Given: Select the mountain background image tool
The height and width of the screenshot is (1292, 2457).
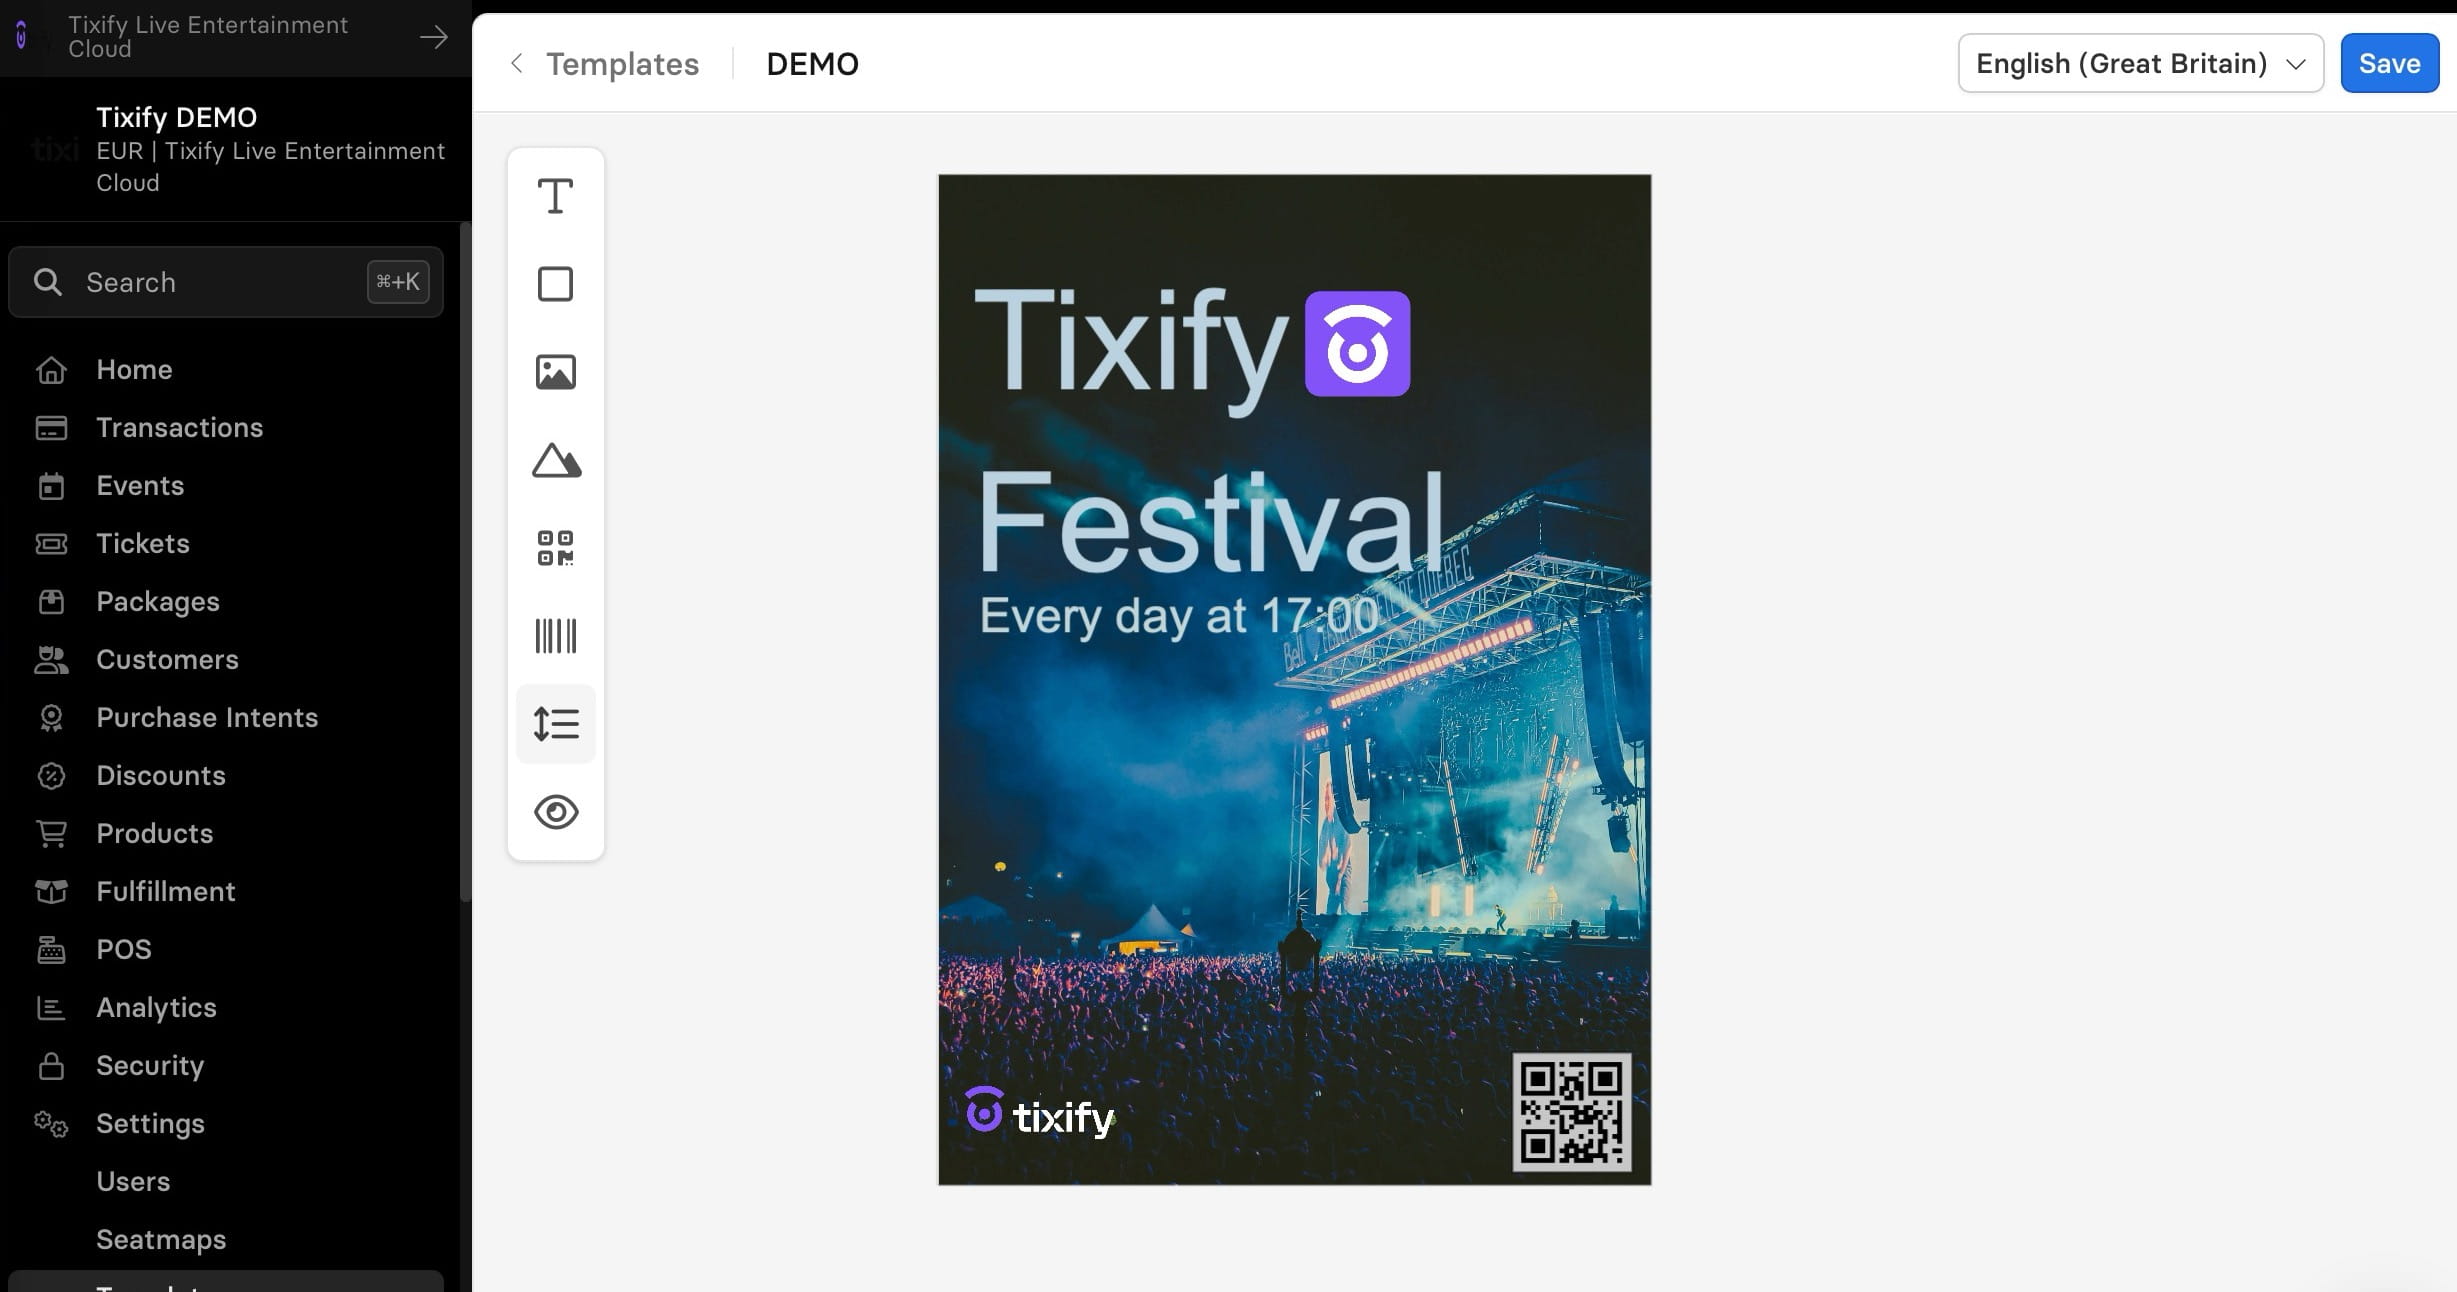Looking at the screenshot, I should [x=555, y=460].
